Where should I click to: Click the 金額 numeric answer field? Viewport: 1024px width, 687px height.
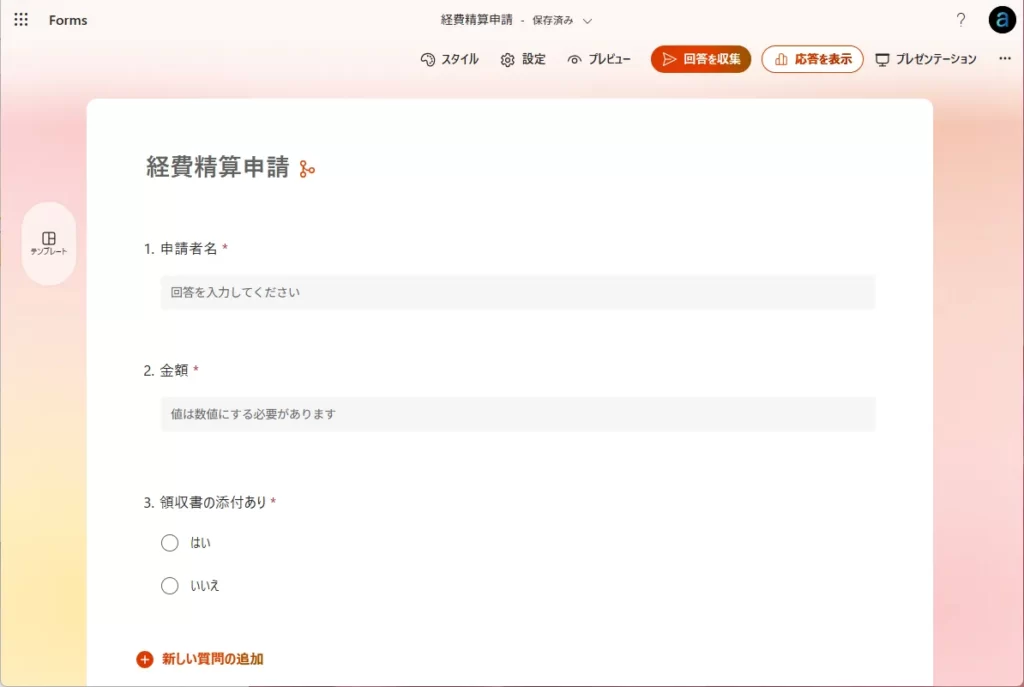tap(517, 414)
